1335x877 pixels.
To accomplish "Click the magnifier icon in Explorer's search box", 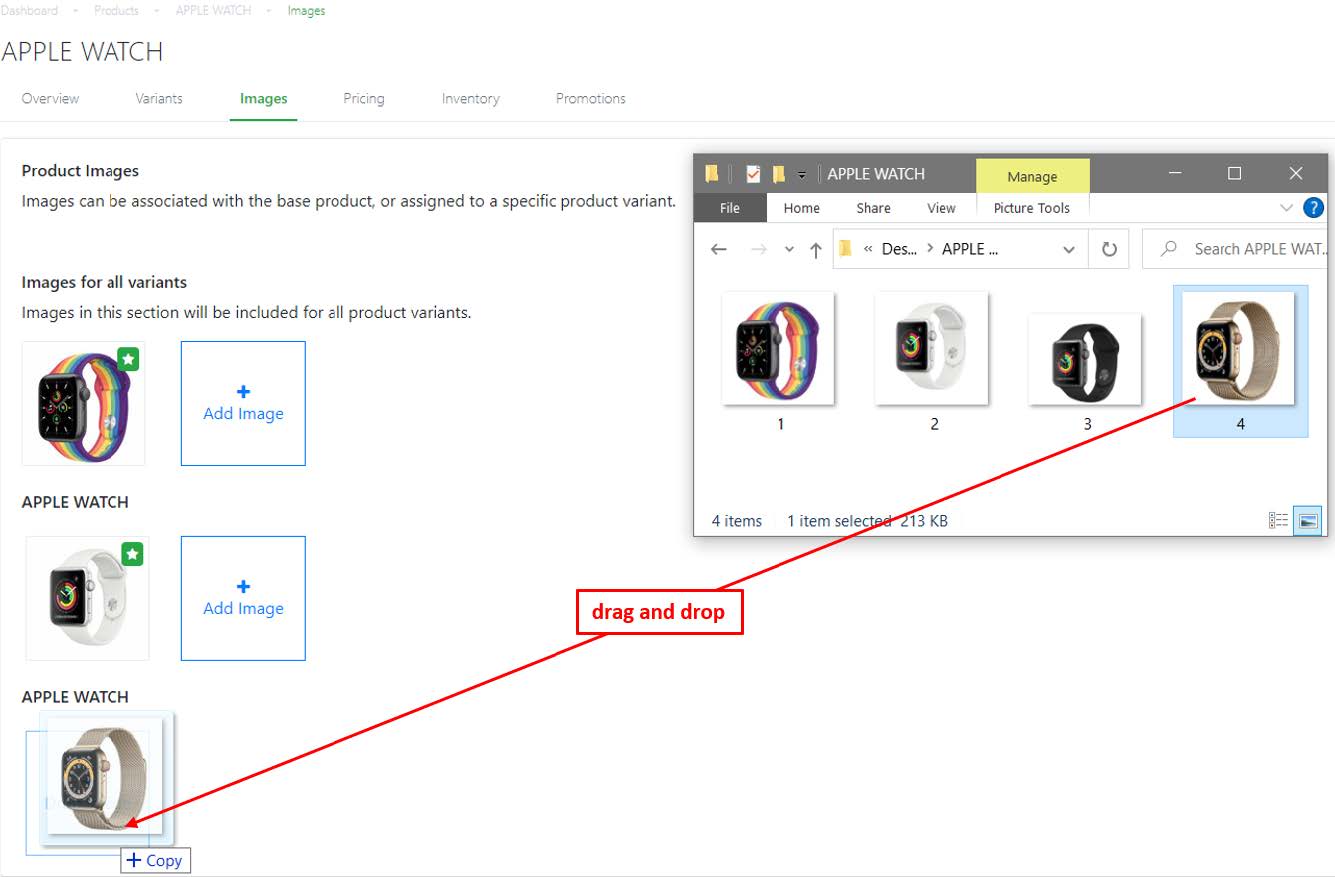I will click(x=1168, y=249).
